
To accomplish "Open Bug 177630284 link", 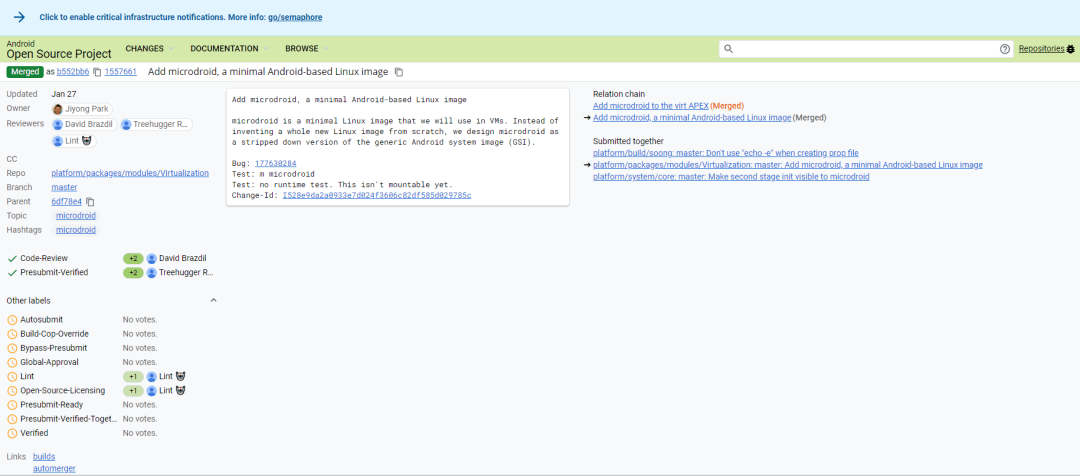I will coord(275,162).
